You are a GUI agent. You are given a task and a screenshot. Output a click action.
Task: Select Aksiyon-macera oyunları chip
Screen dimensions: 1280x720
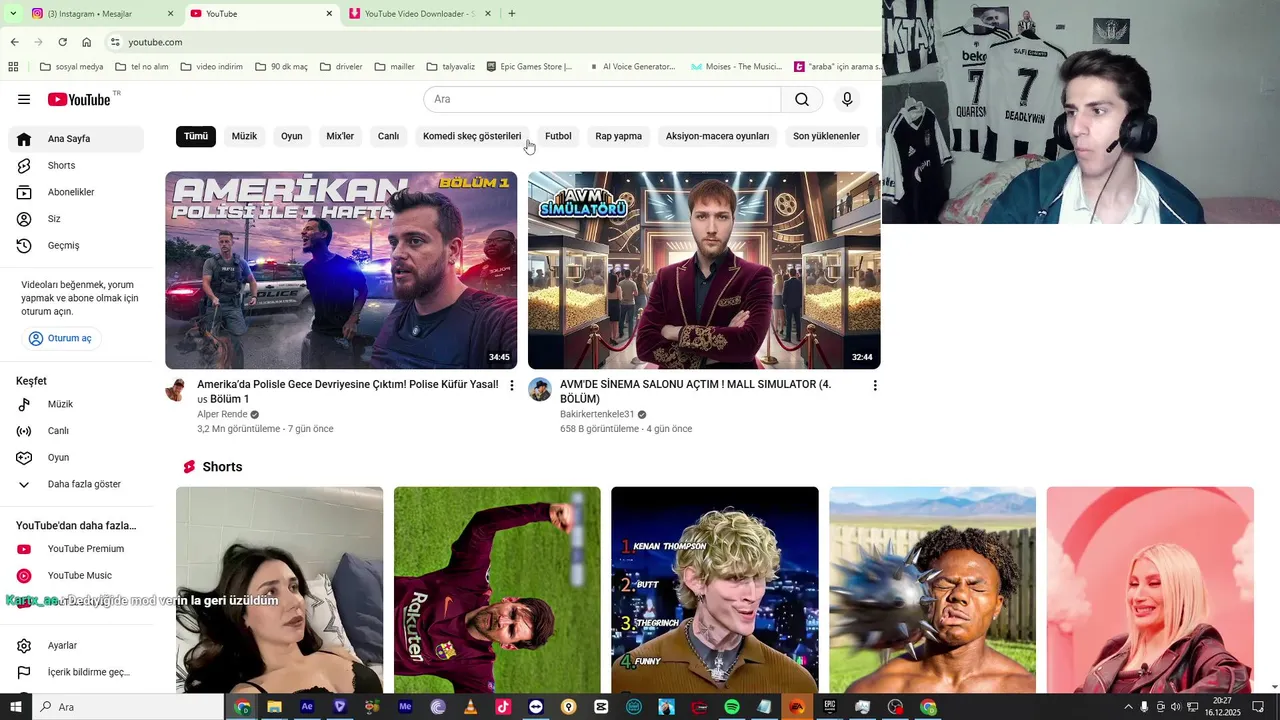(x=718, y=136)
